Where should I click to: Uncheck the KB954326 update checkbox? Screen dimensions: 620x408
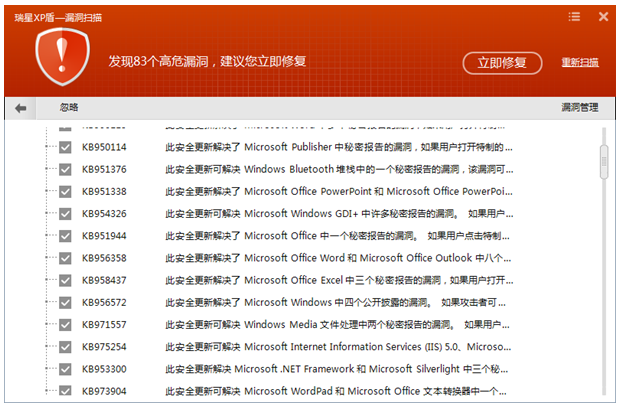click(x=65, y=213)
